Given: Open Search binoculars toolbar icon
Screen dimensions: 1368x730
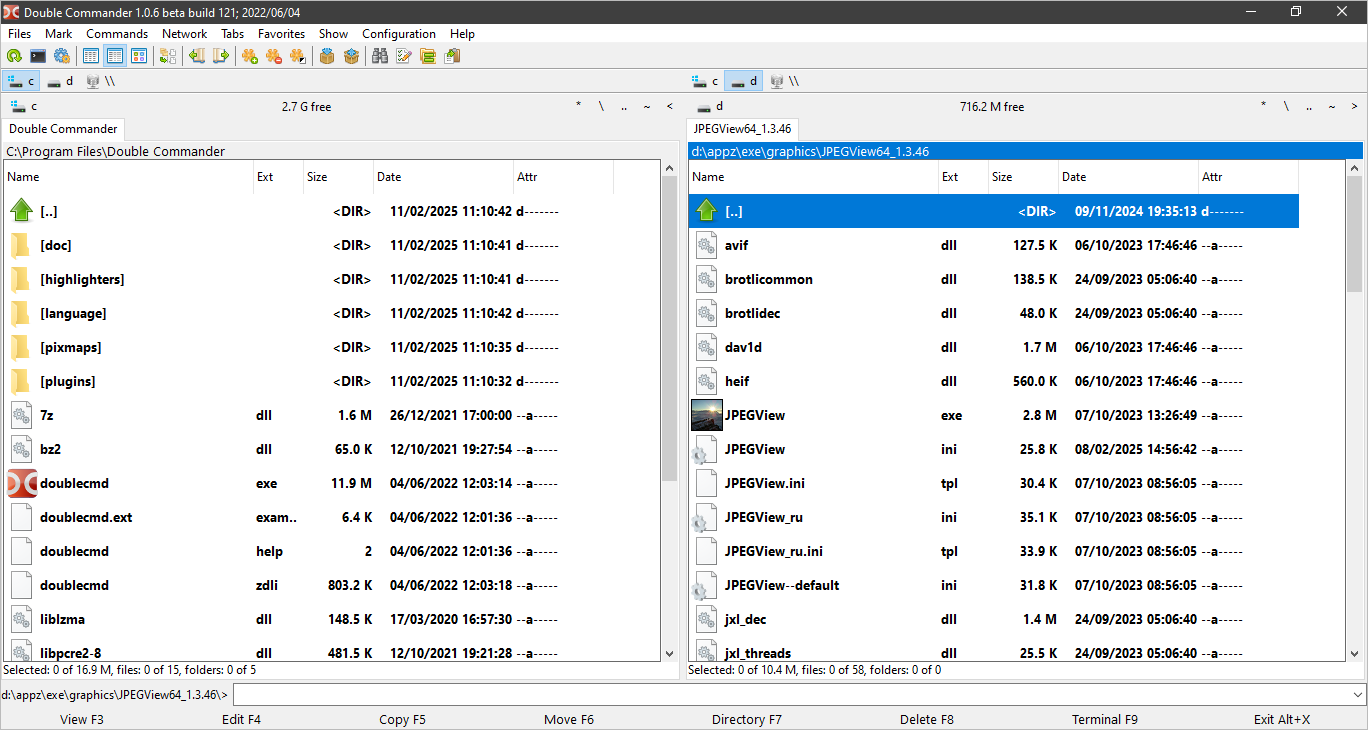Looking at the screenshot, I should coord(380,56).
